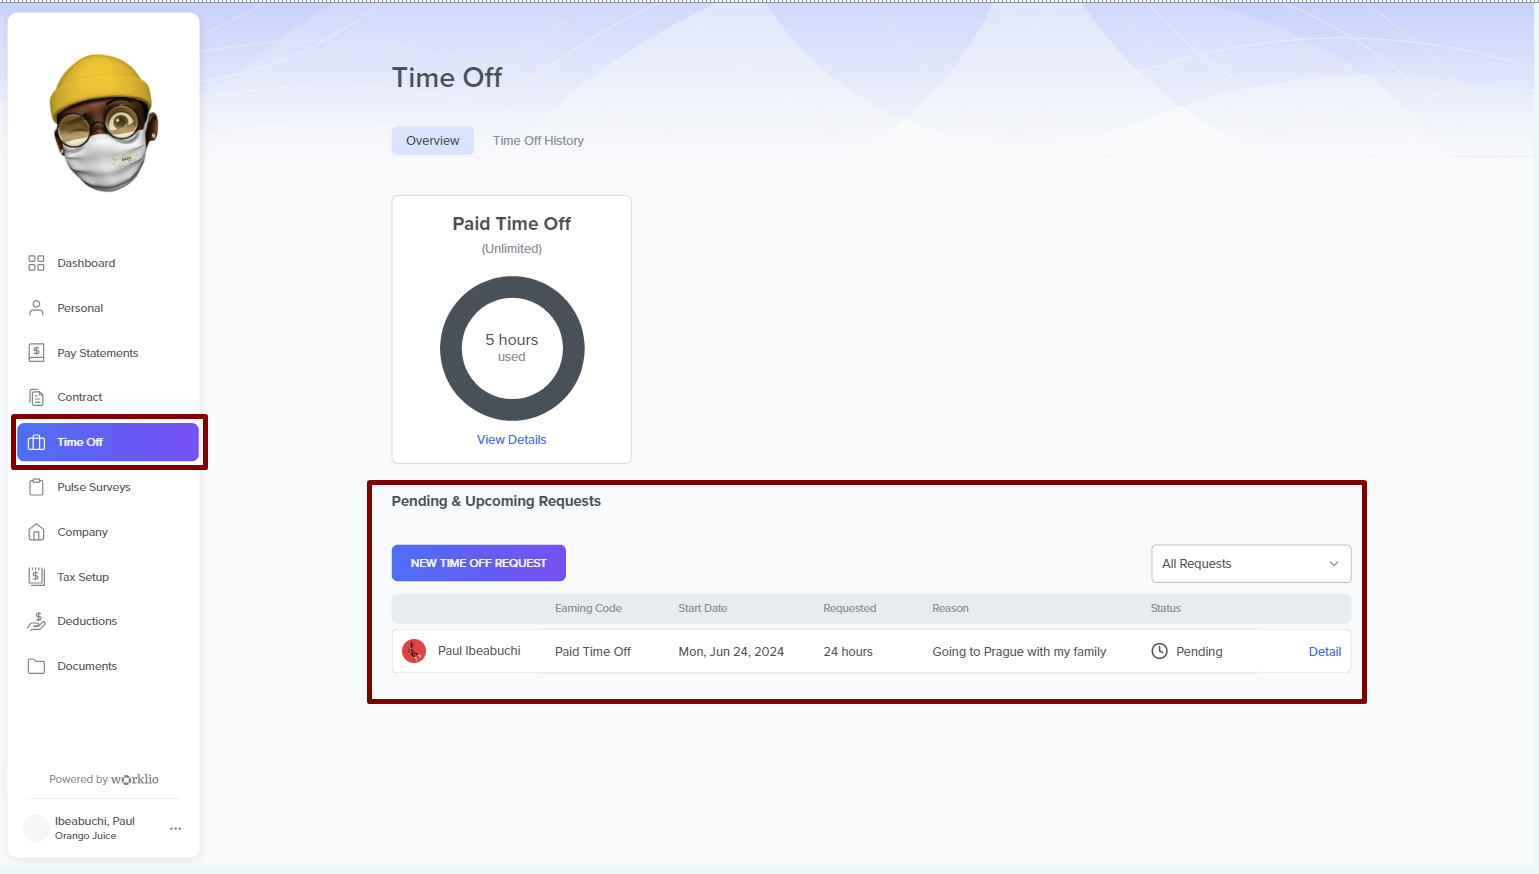Image resolution: width=1539 pixels, height=874 pixels.
Task: Open Pay Statements via its icon
Action: point(37,352)
